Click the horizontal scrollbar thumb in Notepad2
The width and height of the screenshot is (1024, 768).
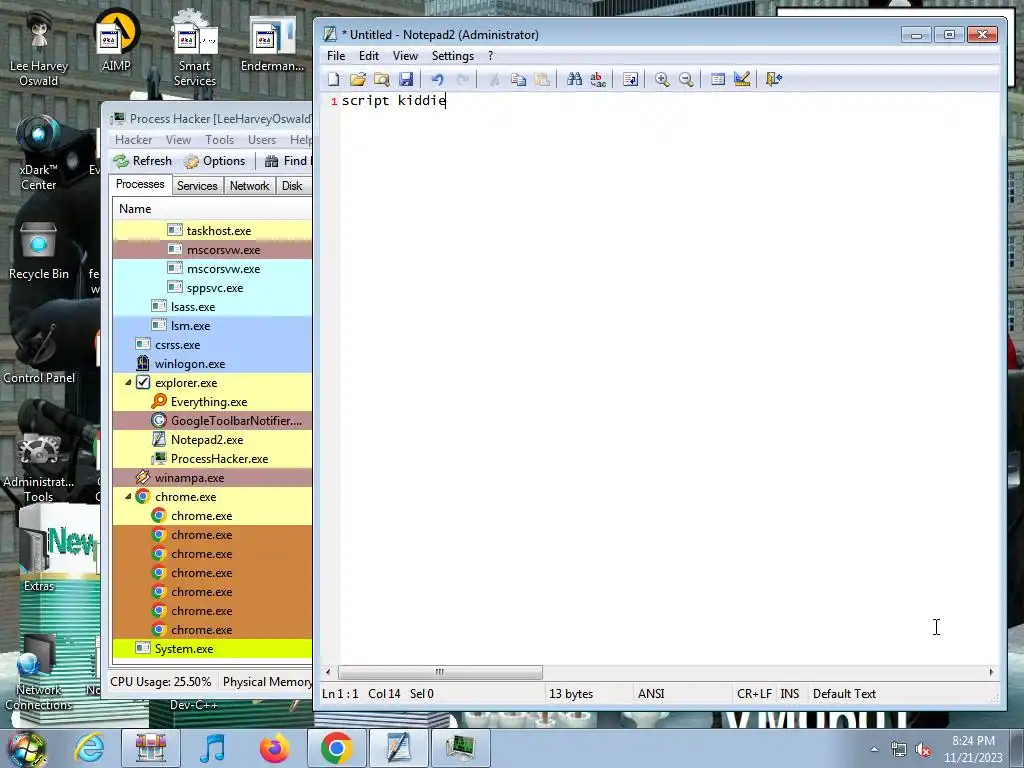440,672
